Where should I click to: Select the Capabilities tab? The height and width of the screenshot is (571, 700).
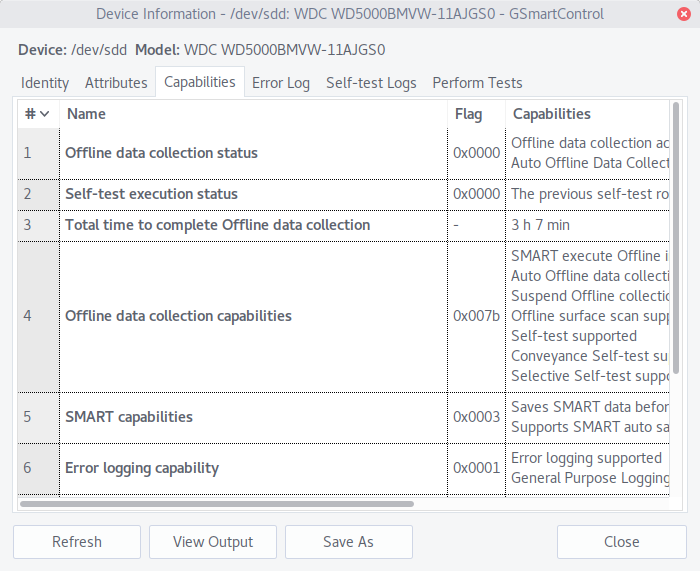pos(200,82)
